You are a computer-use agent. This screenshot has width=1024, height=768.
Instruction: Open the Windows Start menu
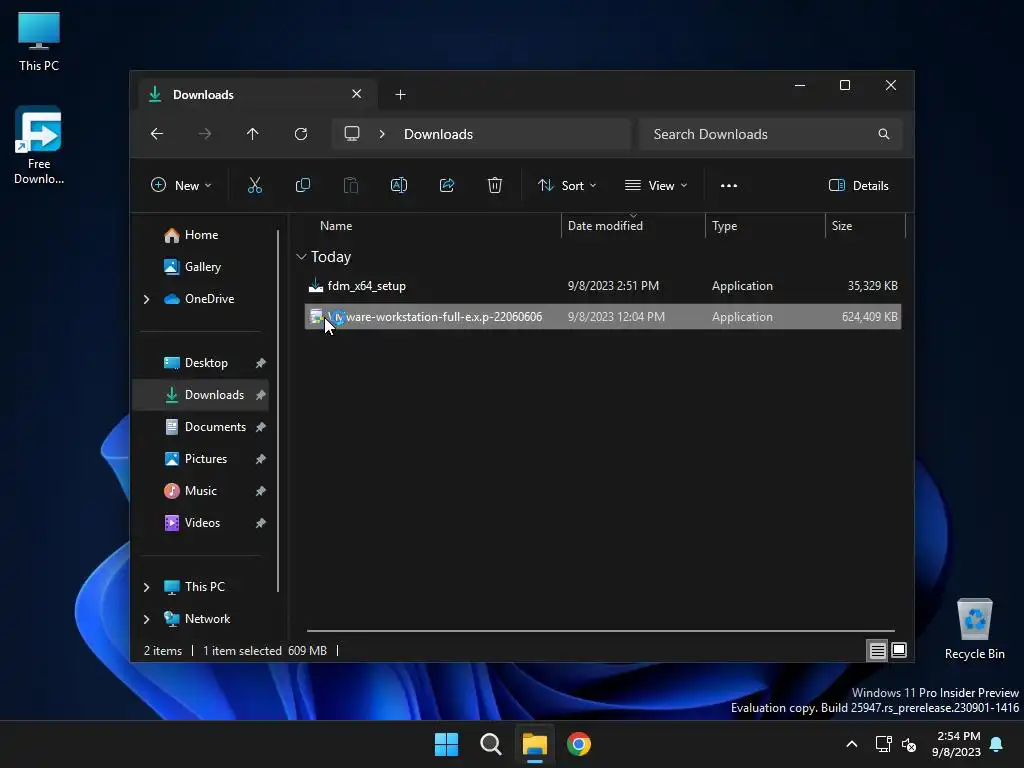(447, 744)
